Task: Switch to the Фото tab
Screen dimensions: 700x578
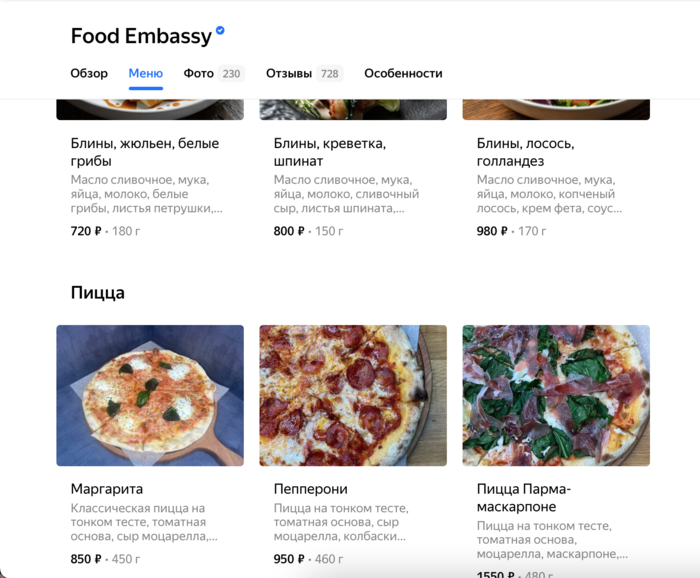Action: point(199,73)
